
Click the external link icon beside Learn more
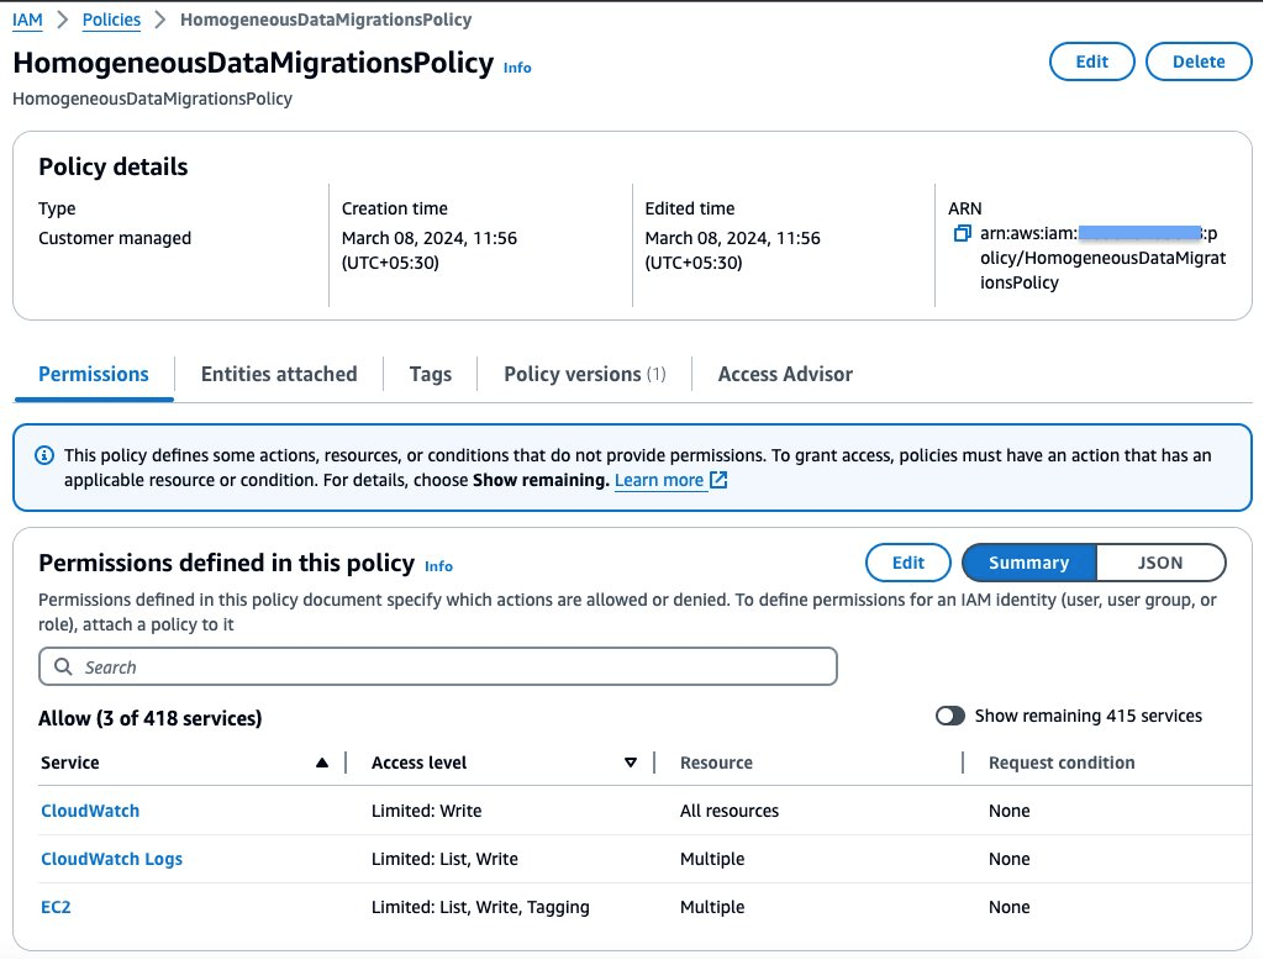[x=718, y=480]
